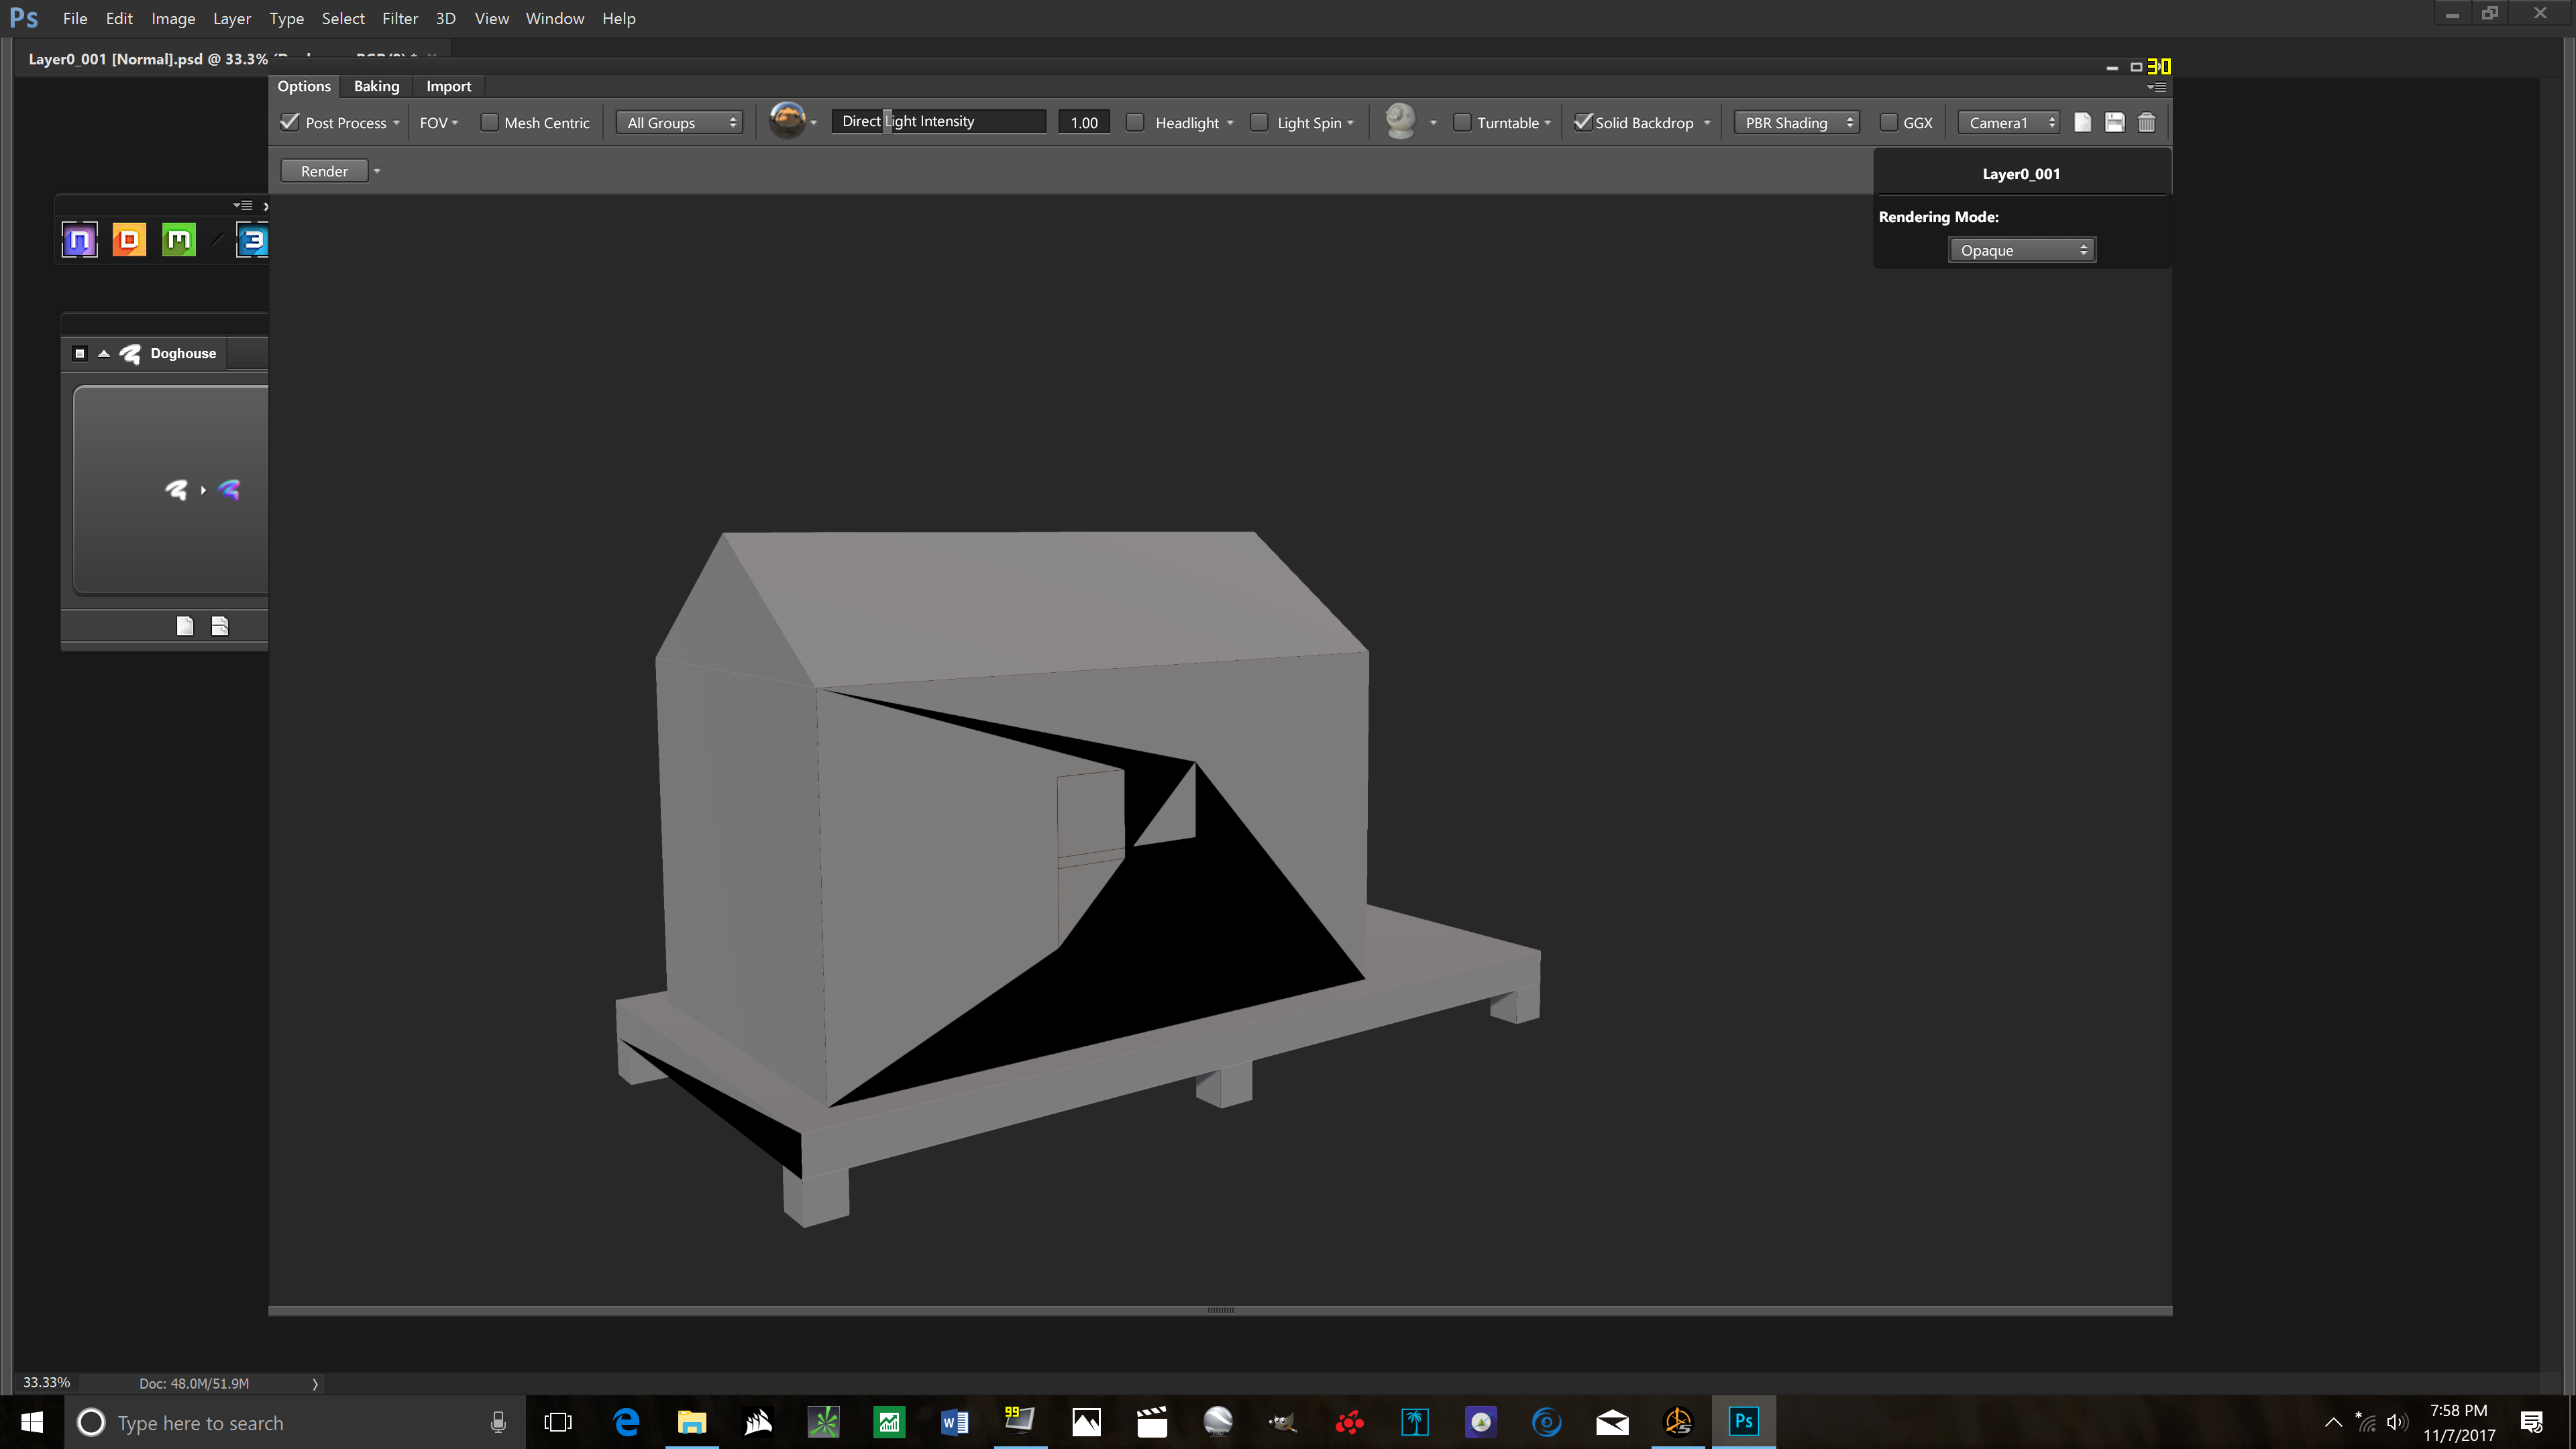Click the Photoshop icon in taskbar
The height and width of the screenshot is (1449, 2576).
1744,1421
